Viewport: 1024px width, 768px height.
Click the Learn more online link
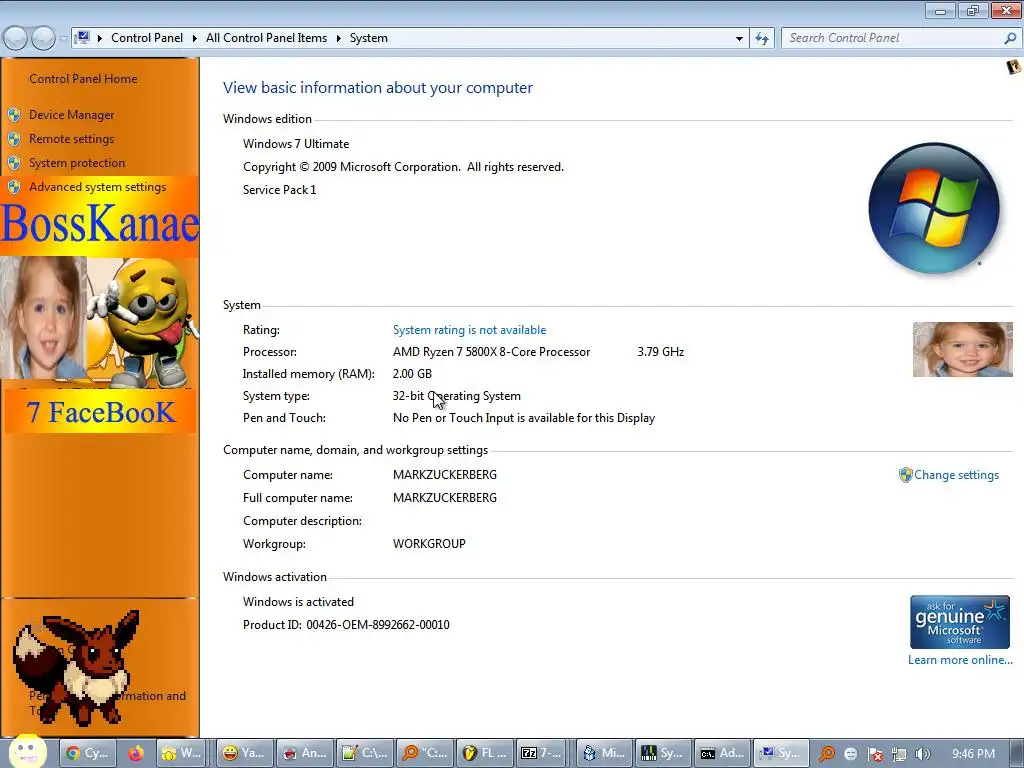point(960,660)
